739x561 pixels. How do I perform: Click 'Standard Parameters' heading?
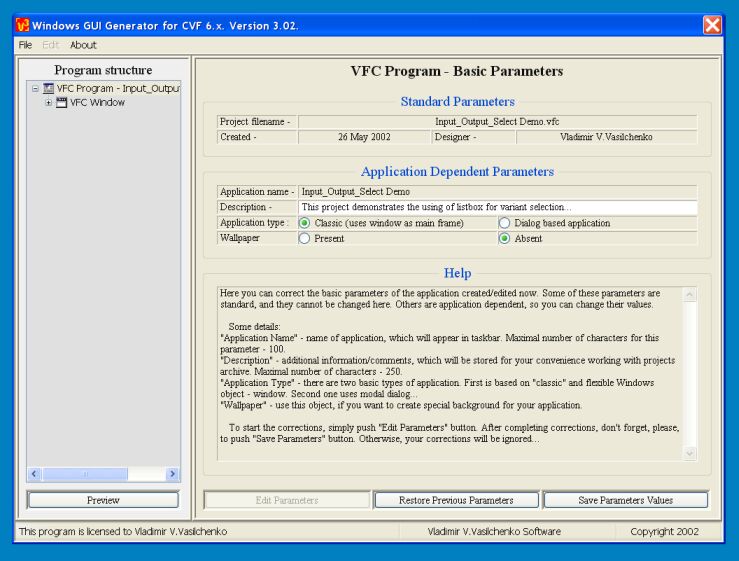457,101
